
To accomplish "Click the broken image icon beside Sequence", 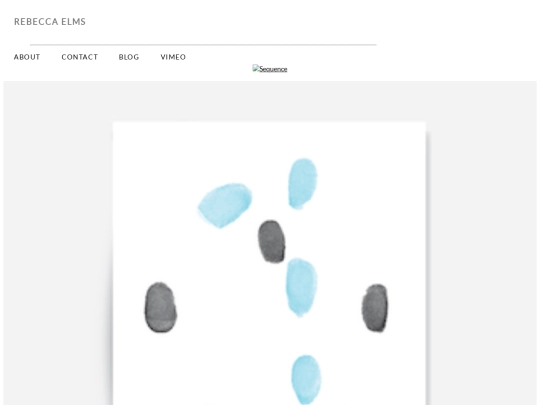I will click(x=256, y=68).
